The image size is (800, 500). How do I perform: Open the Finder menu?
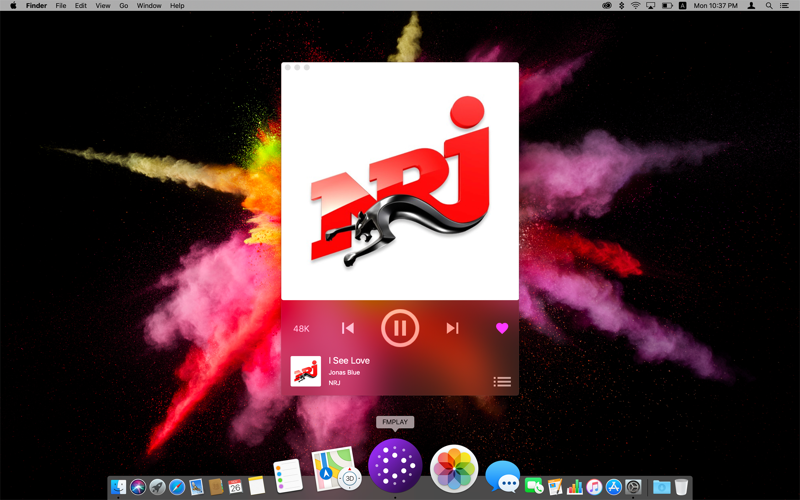36,6
